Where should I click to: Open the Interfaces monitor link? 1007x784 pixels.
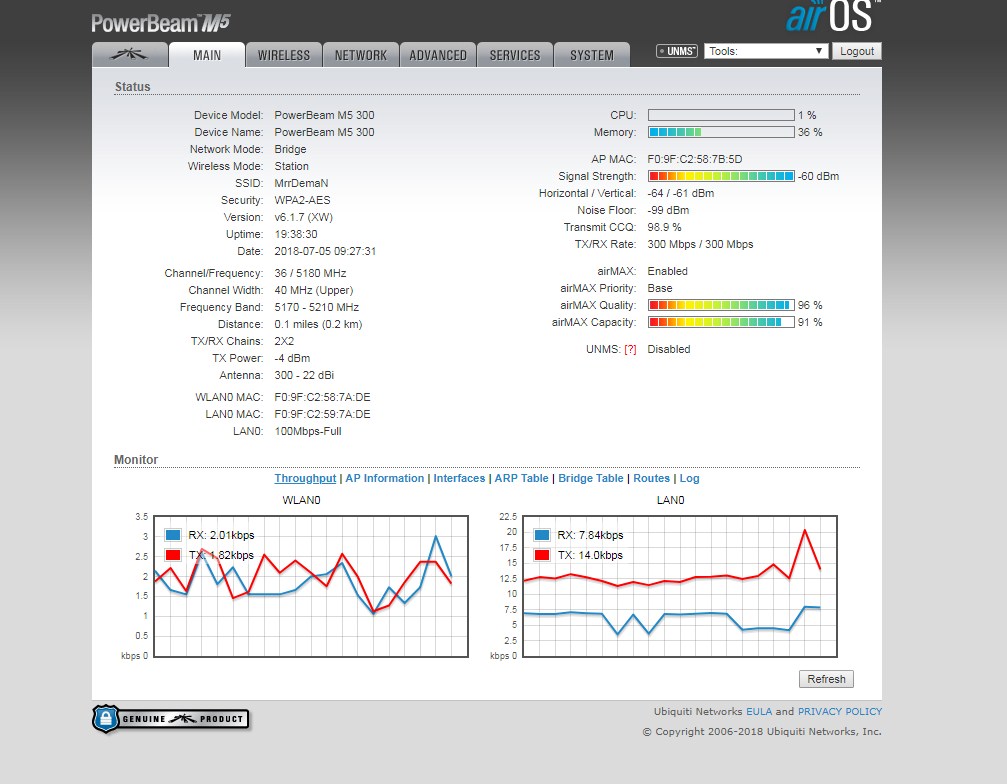pyautogui.click(x=459, y=478)
